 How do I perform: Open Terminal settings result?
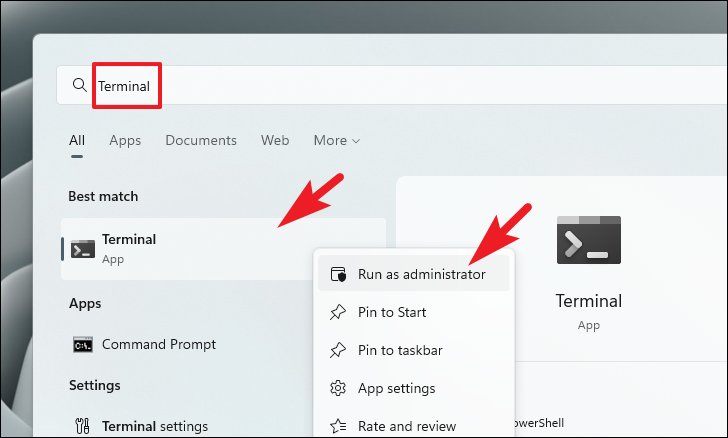(155, 426)
